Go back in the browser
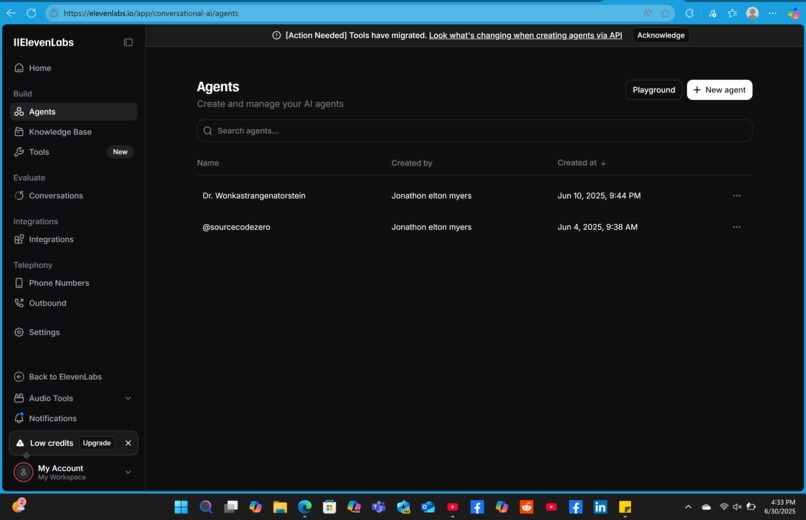This screenshot has width=806, height=520. pyautogui.click(x=11, y=13)
